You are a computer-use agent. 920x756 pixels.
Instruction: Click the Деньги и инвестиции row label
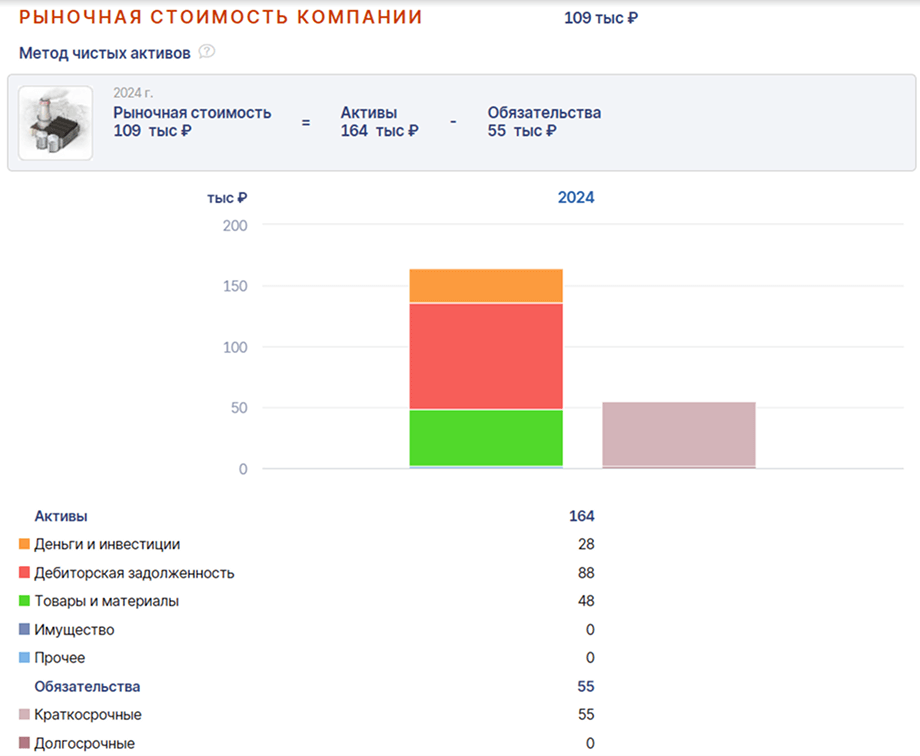(107, 544)
